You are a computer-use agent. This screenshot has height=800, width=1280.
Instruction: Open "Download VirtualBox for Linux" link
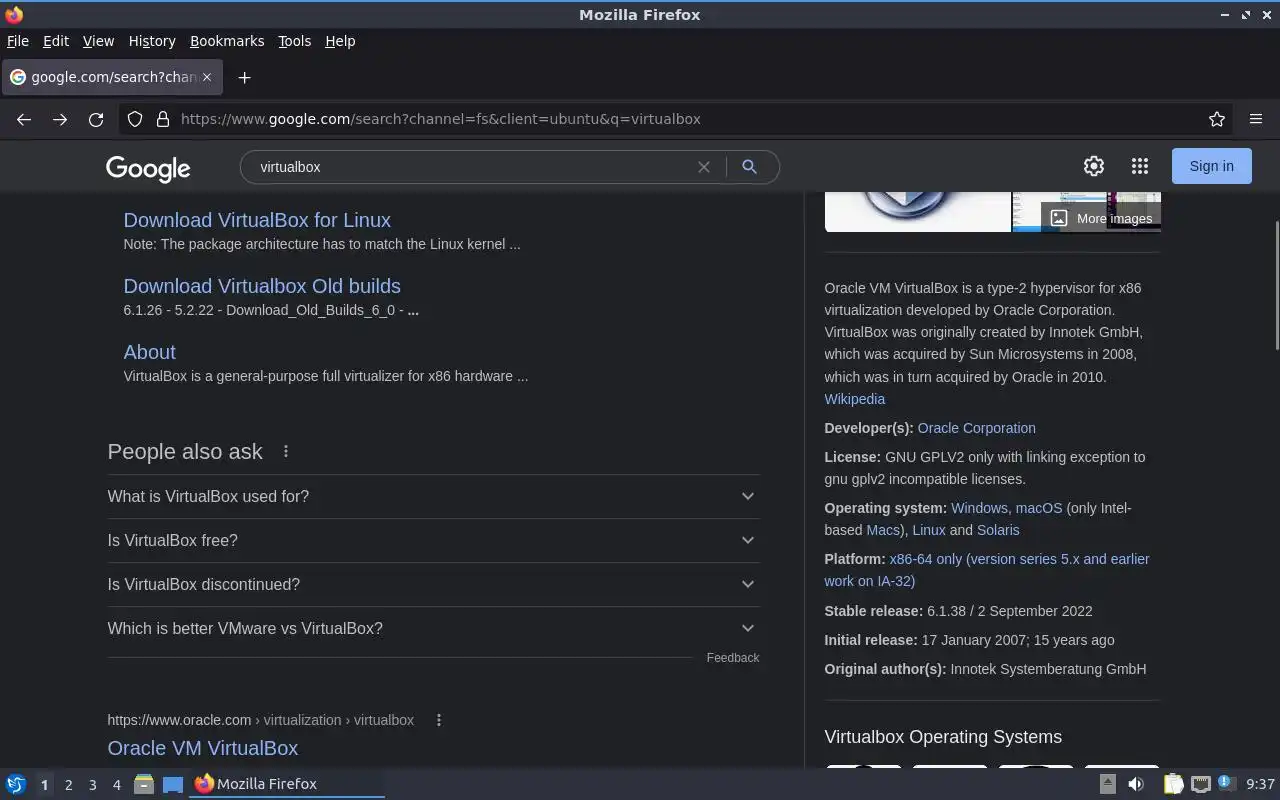click(x=257, y=220)
